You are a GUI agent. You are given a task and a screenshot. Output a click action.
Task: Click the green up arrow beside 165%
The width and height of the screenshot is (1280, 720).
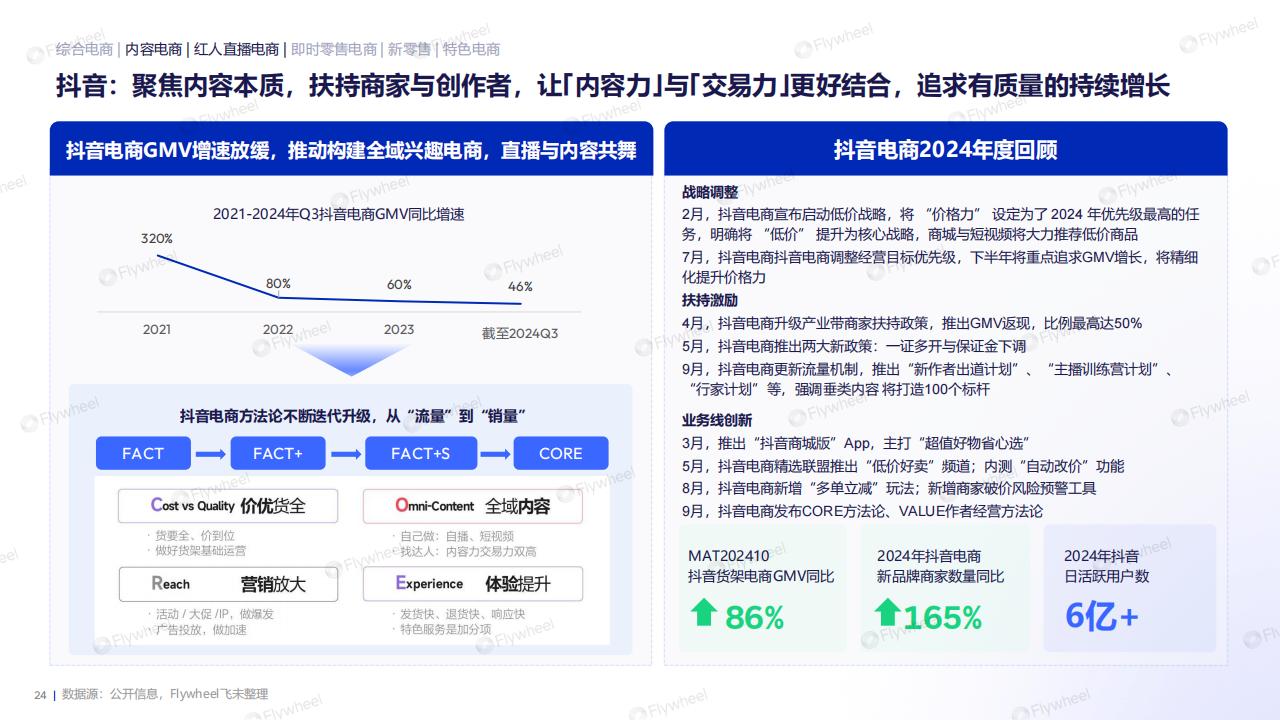[888, 613]
